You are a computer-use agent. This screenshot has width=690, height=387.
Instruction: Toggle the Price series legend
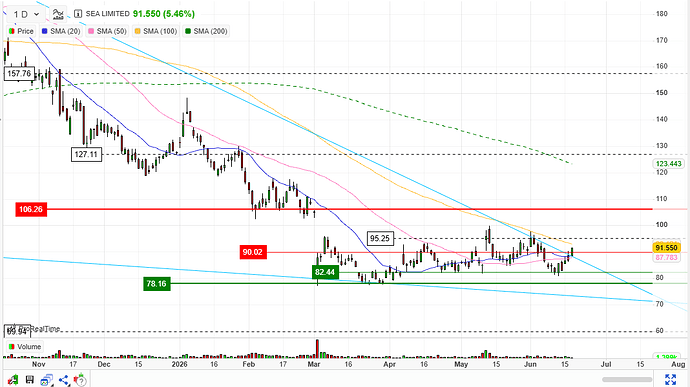click(x=21, y=31)
